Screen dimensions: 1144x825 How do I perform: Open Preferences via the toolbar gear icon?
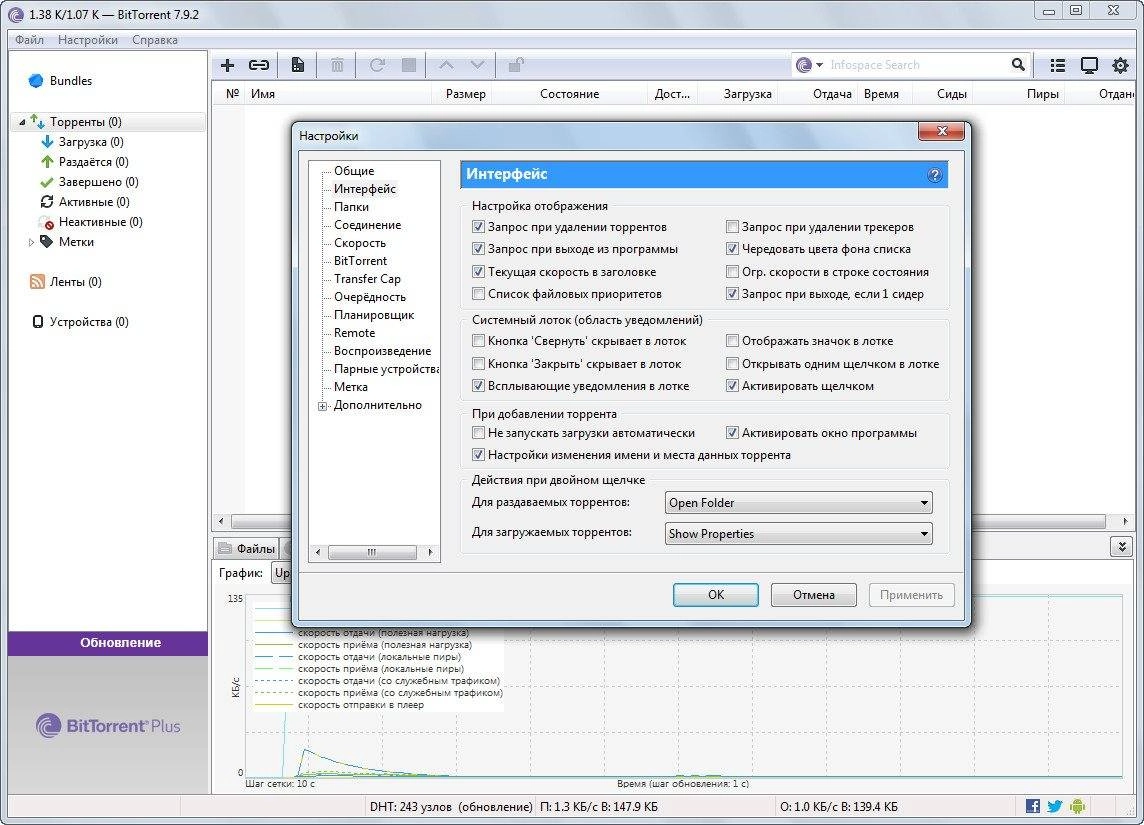click(1121, 66)
